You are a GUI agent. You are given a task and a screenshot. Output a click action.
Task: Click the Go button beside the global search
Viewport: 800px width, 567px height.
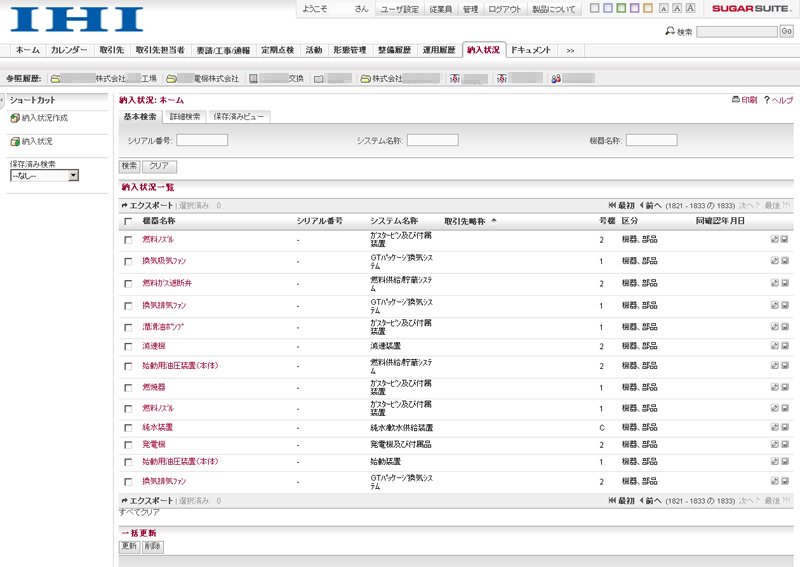click(787, 32)
